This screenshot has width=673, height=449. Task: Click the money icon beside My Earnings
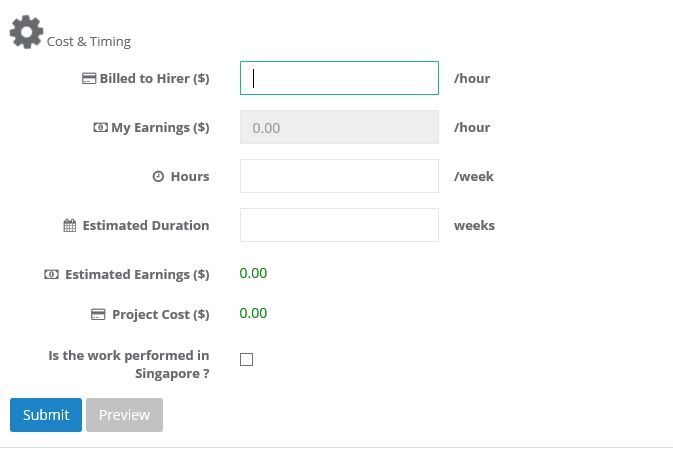[100, 127]
